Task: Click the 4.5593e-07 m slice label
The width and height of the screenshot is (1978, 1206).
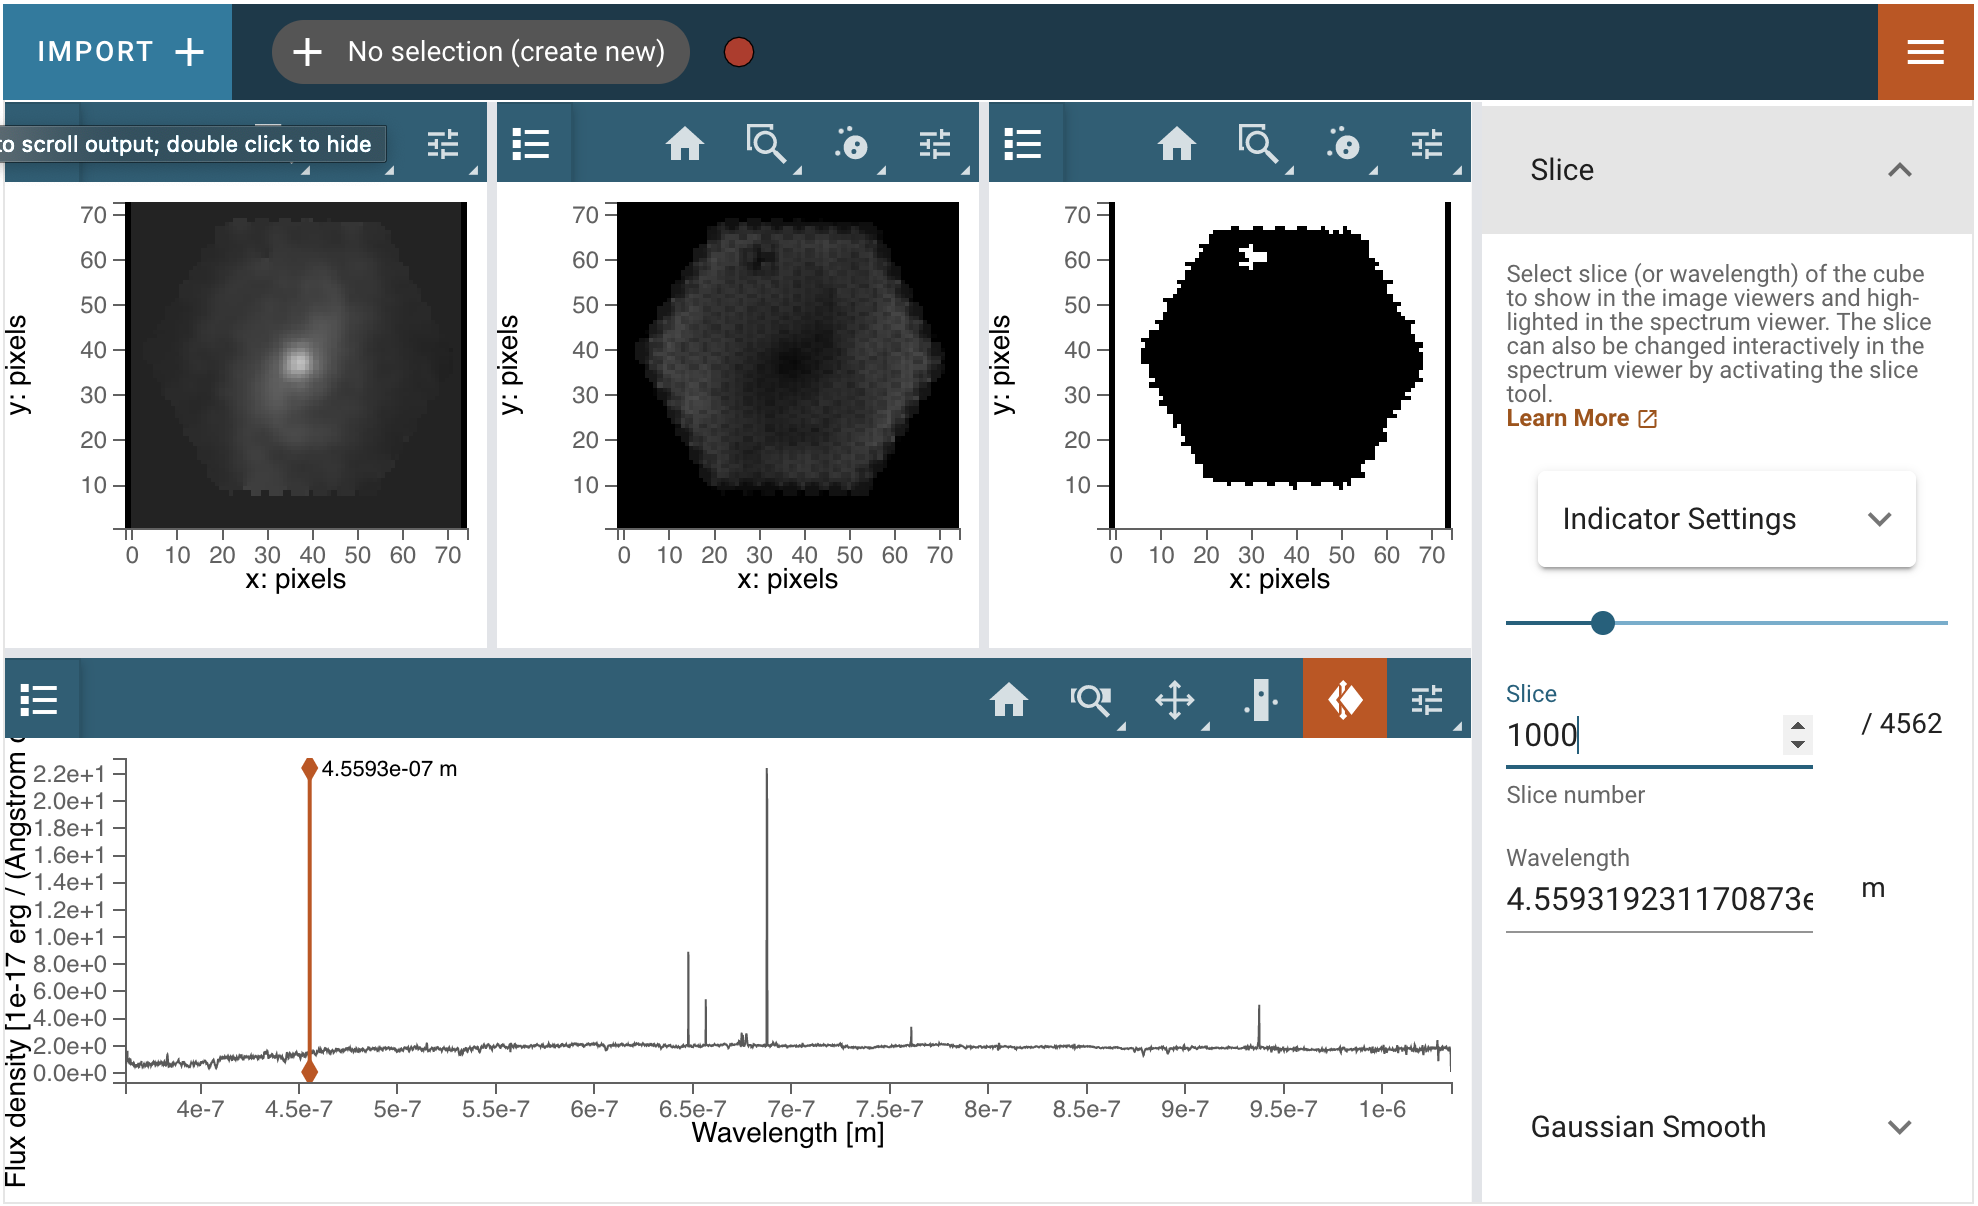Action: pos(389,769)
